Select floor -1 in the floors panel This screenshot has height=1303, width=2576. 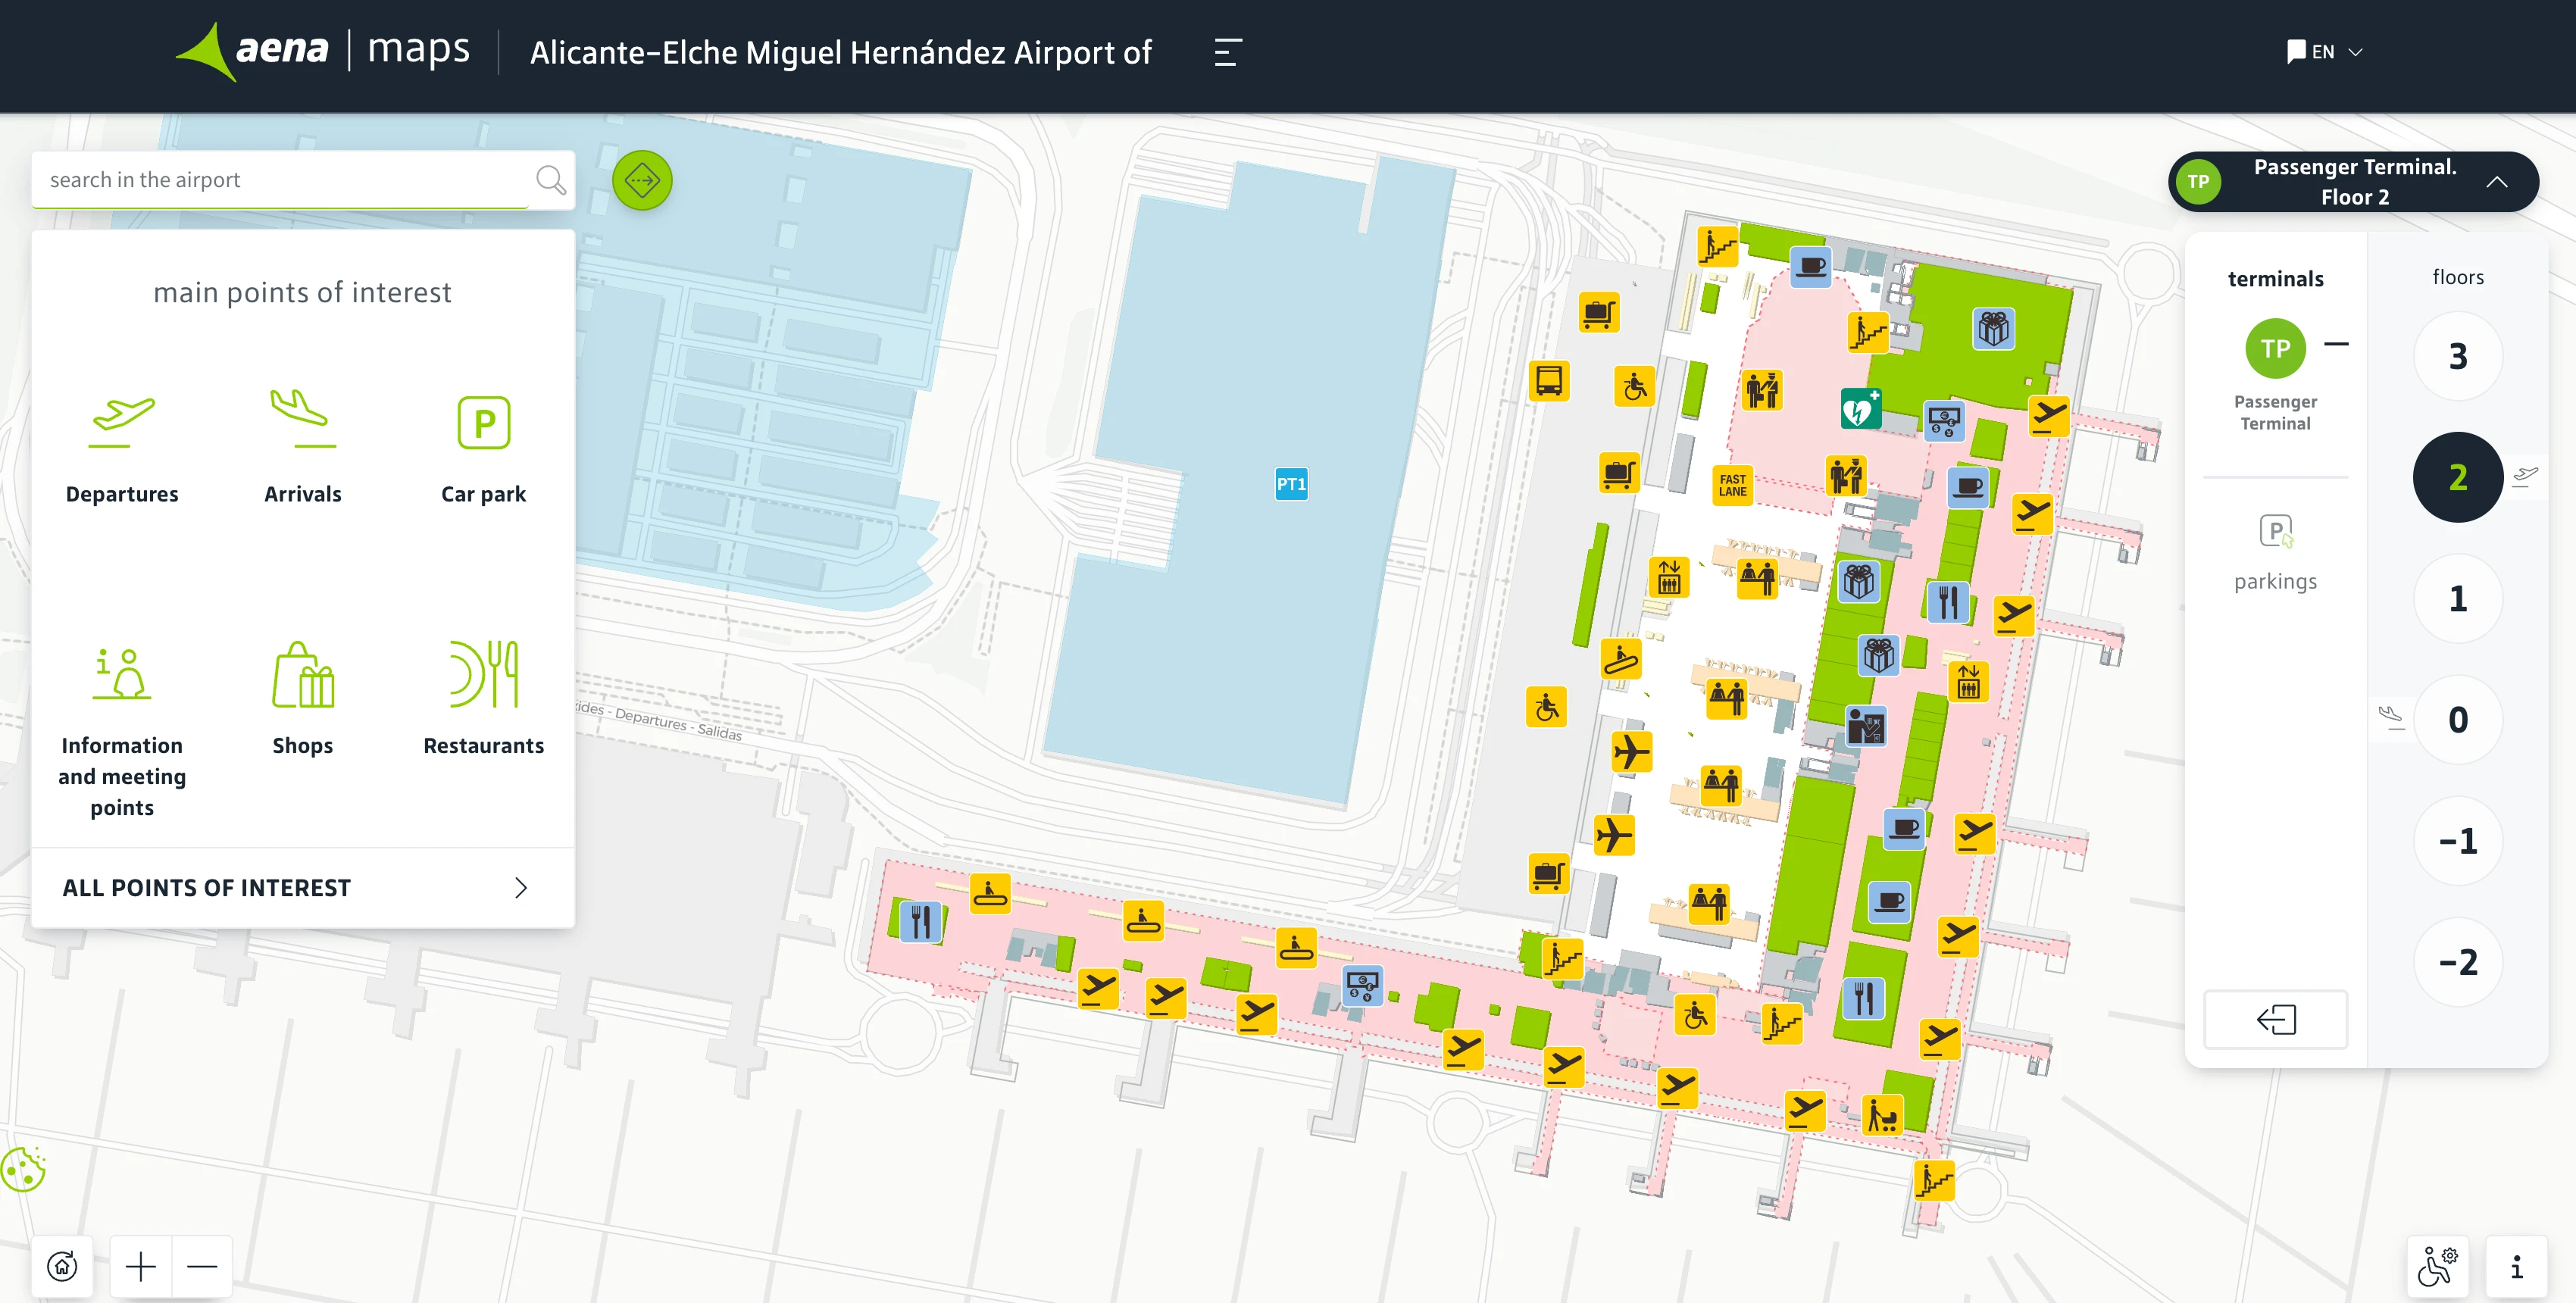[x=2458, y=840]
